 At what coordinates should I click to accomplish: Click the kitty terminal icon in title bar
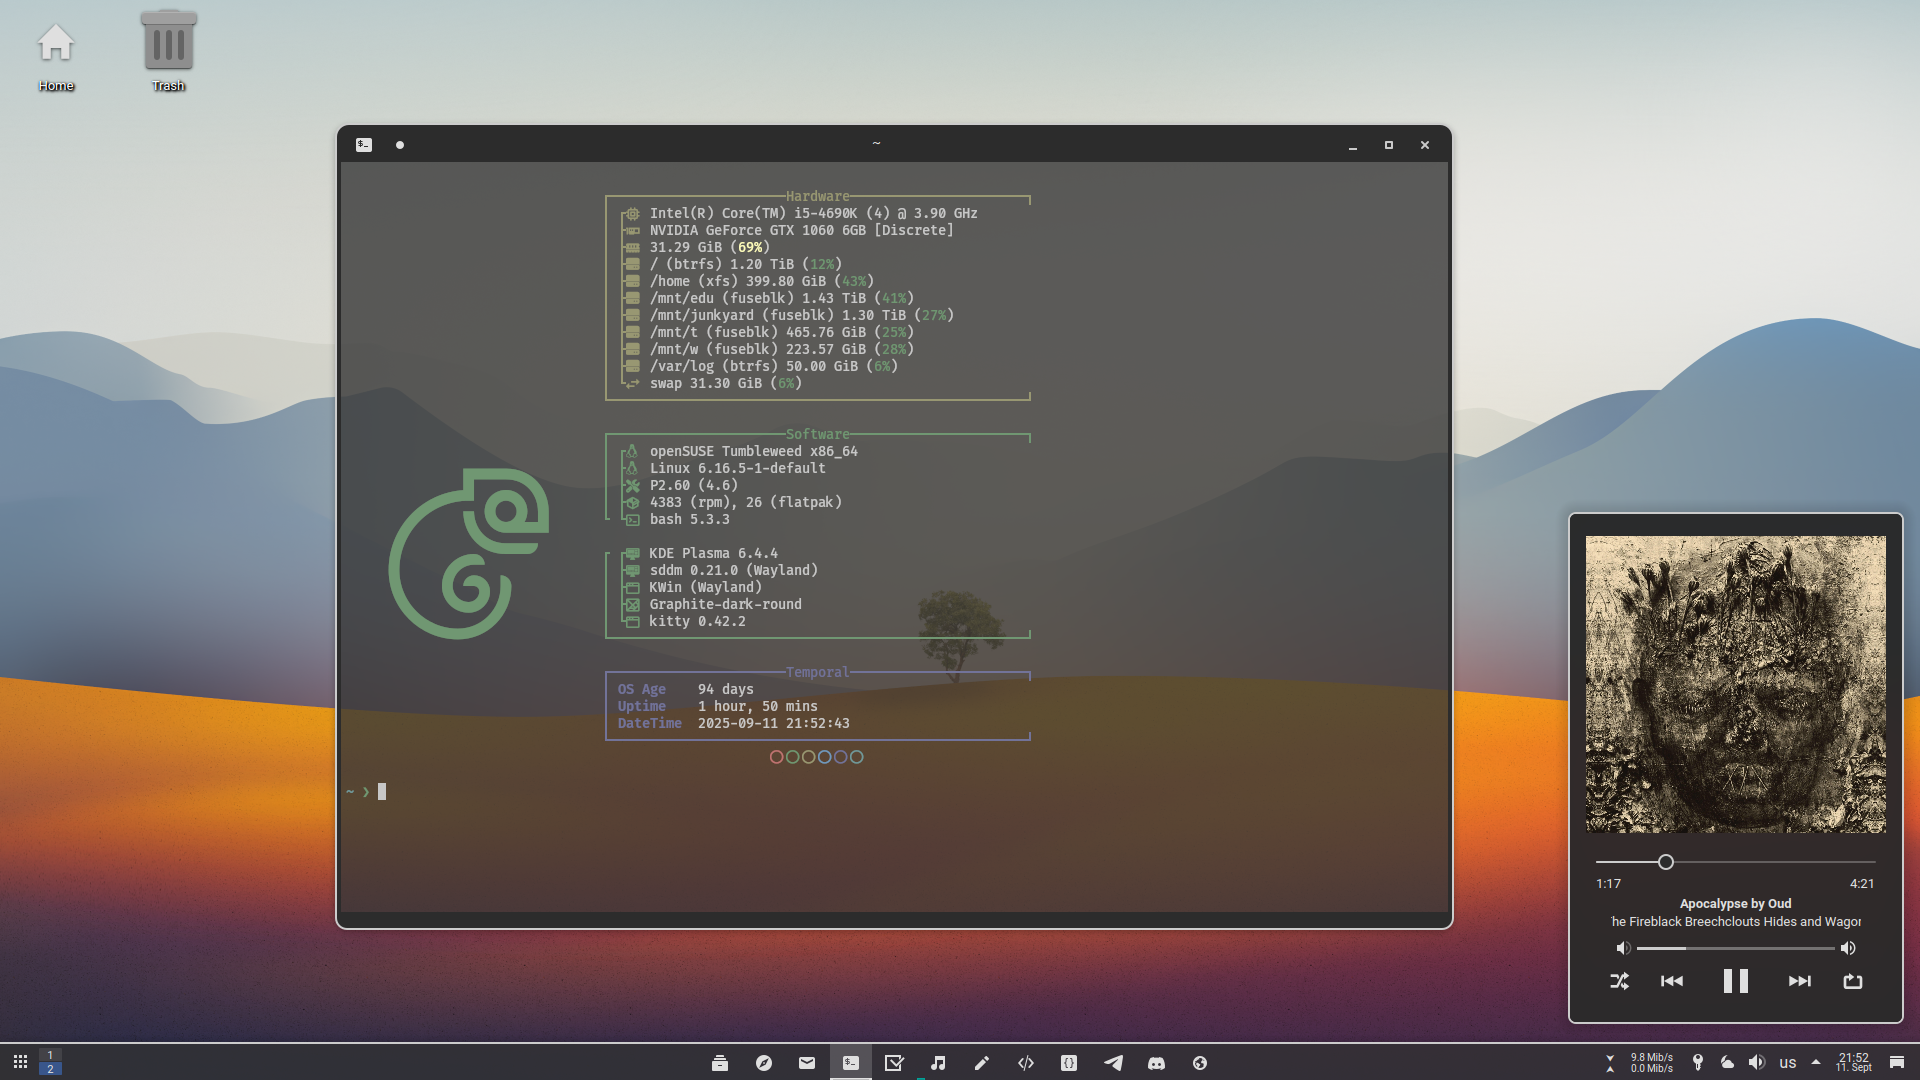[364, 145]
